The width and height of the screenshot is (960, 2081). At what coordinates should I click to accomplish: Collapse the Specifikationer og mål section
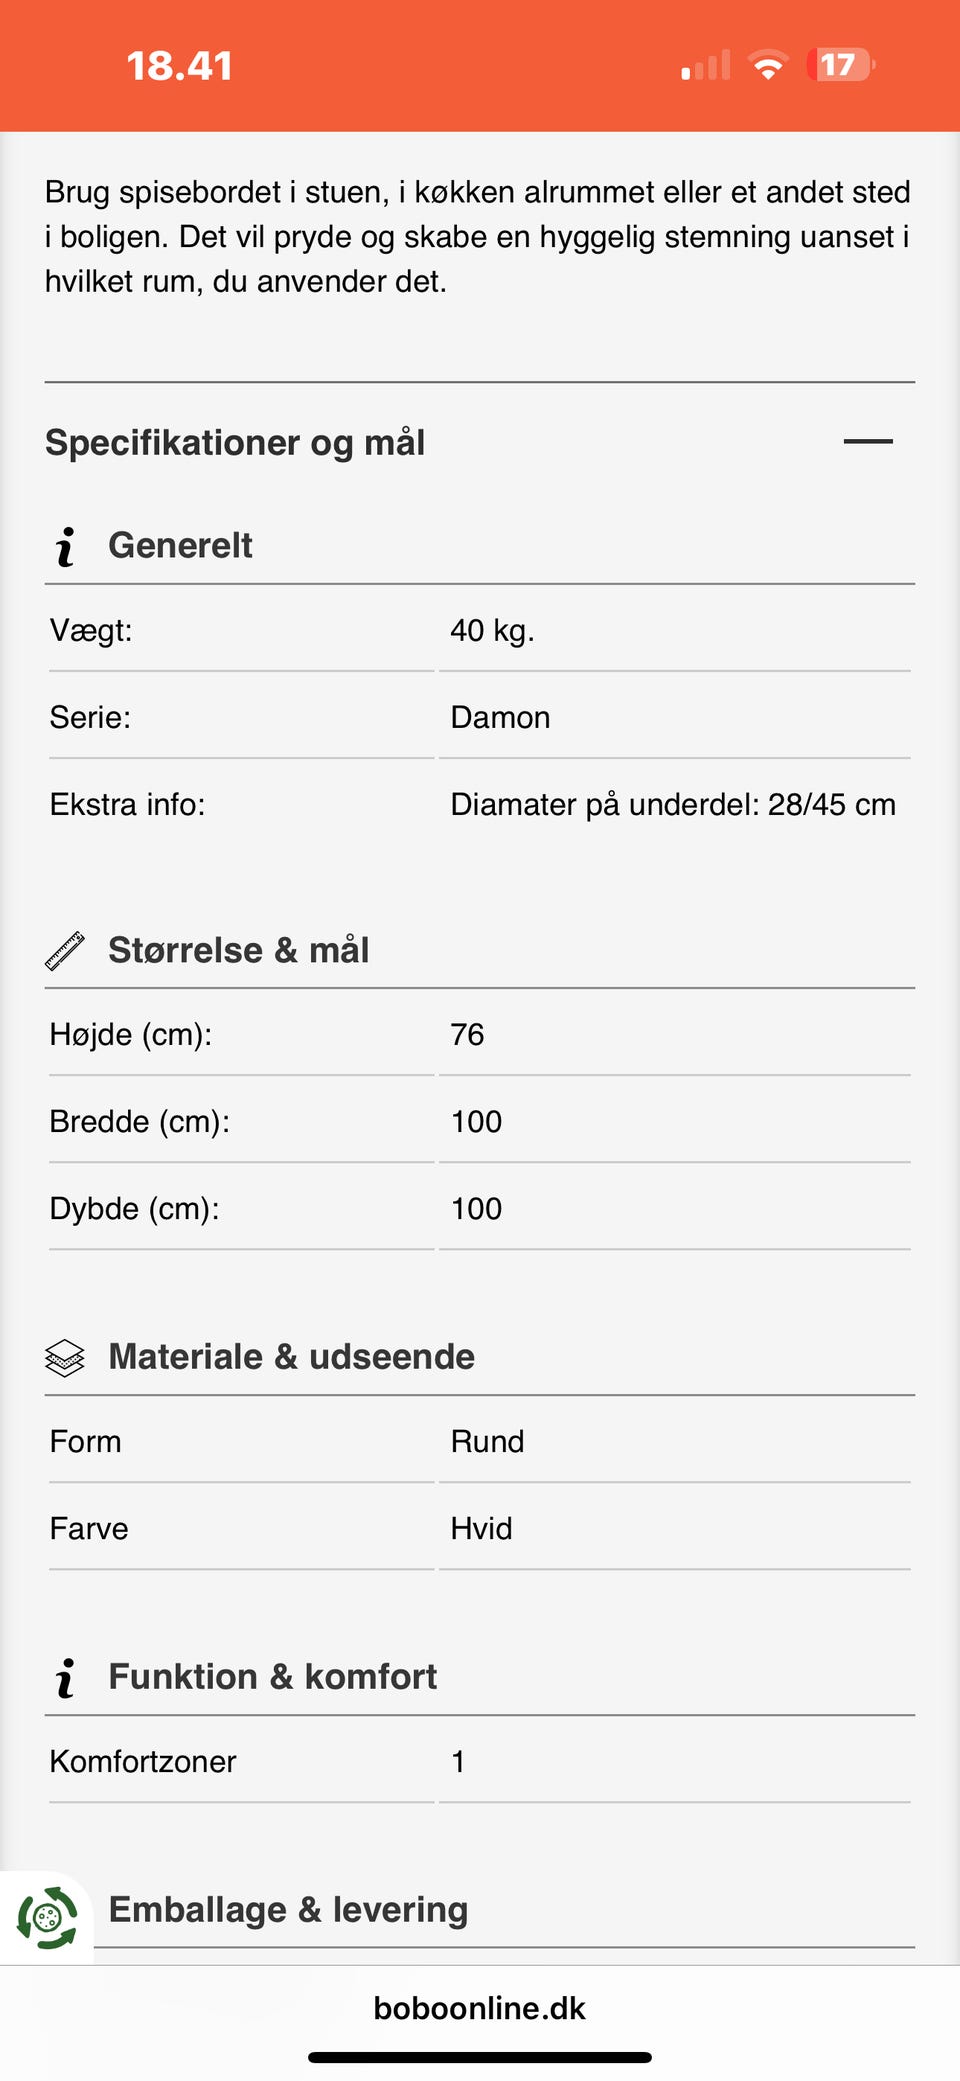coord(867,441)
